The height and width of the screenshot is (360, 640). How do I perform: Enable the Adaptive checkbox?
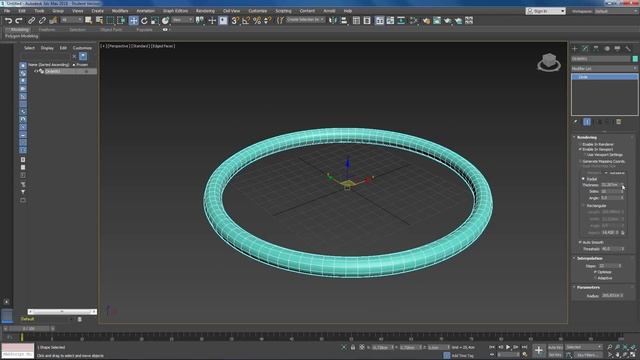595,278
